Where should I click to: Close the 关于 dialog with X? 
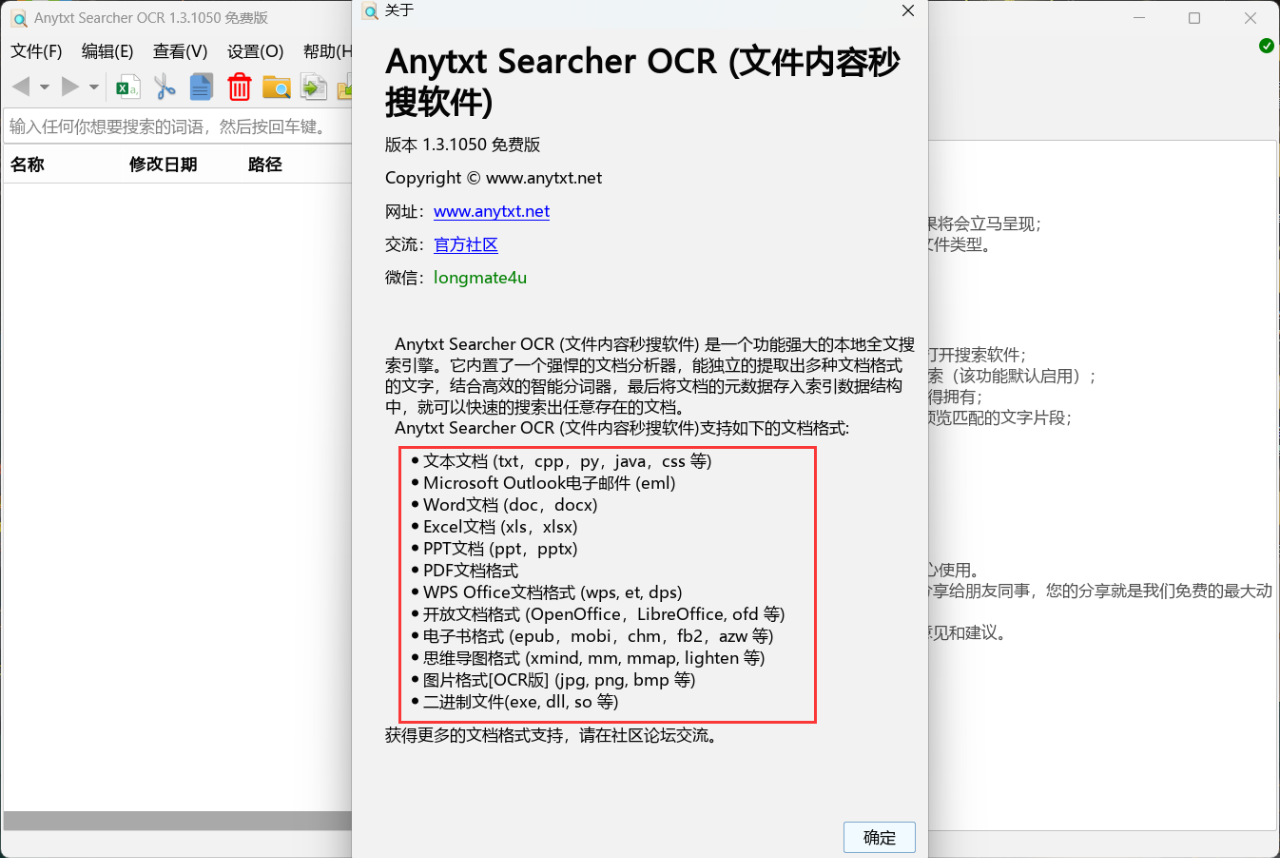pyautogui.click(x=907, y=11)
